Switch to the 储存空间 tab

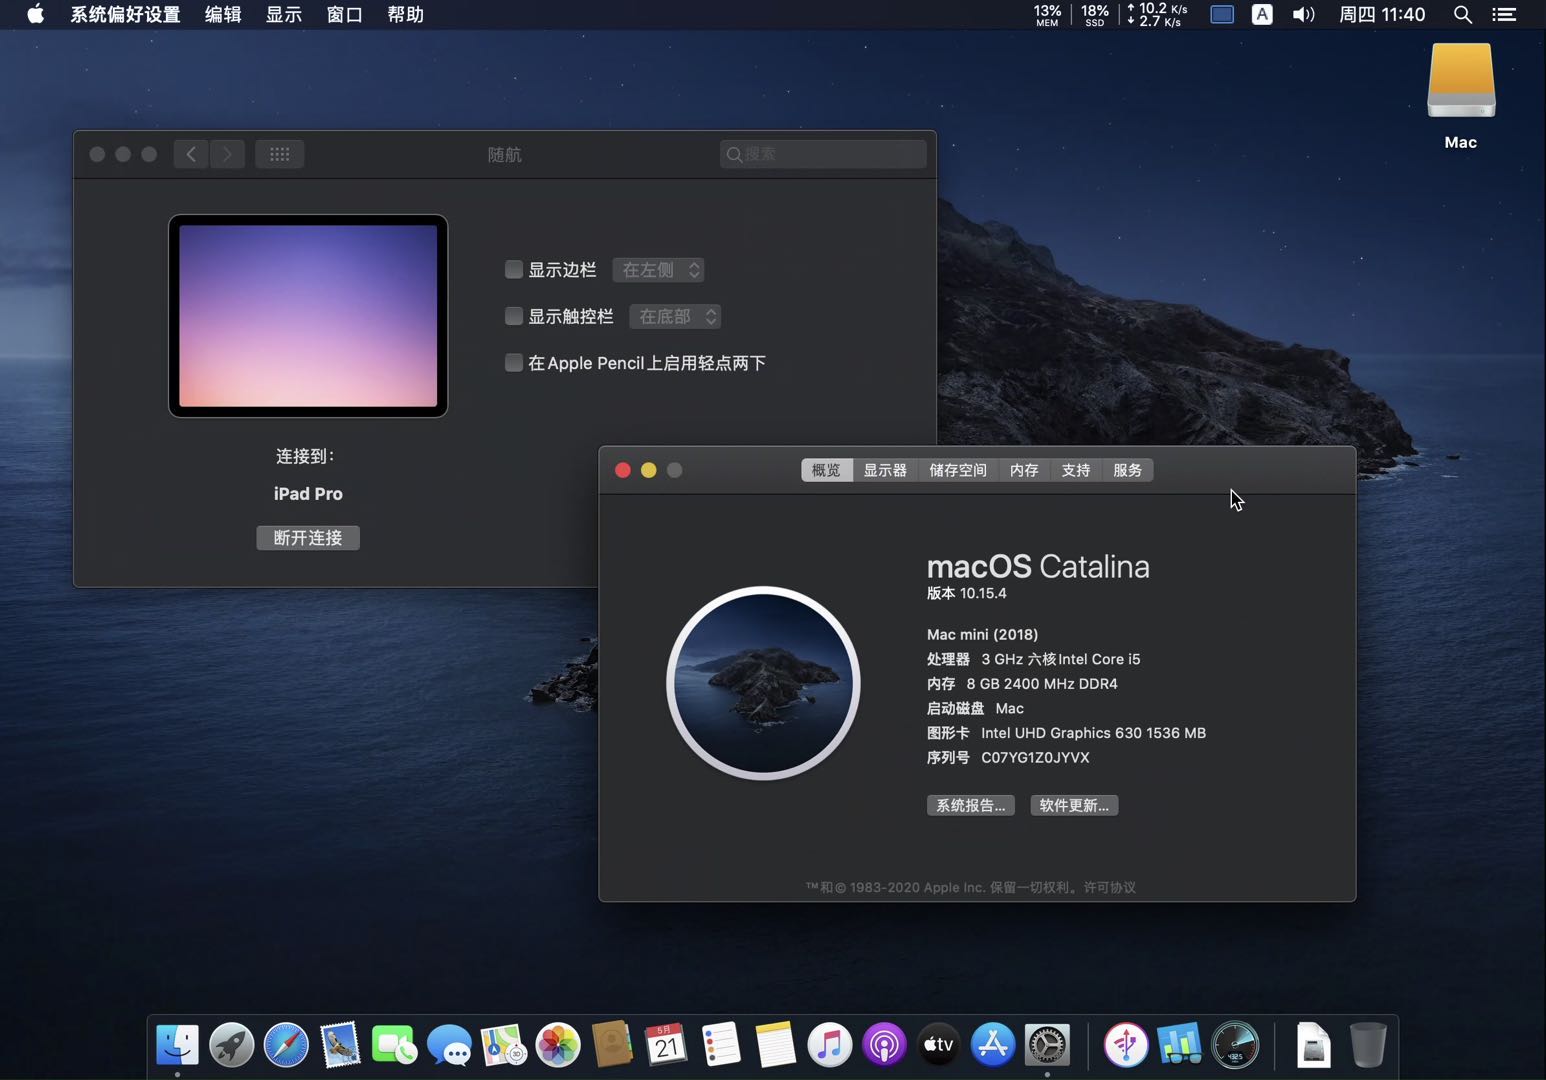(x=958, y=470)
